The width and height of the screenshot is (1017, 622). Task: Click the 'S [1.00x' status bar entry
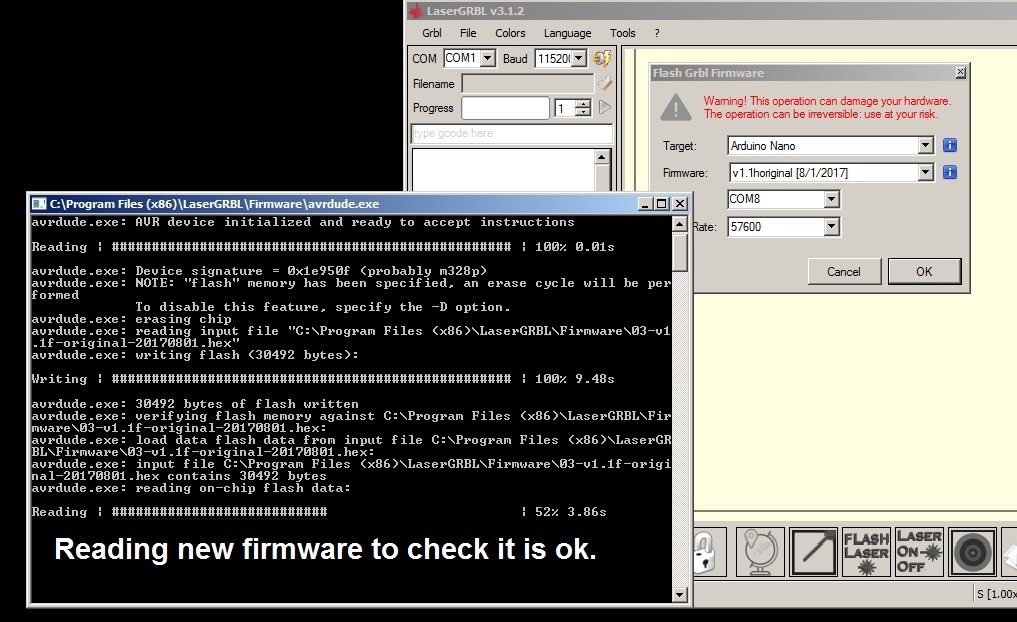996,593
